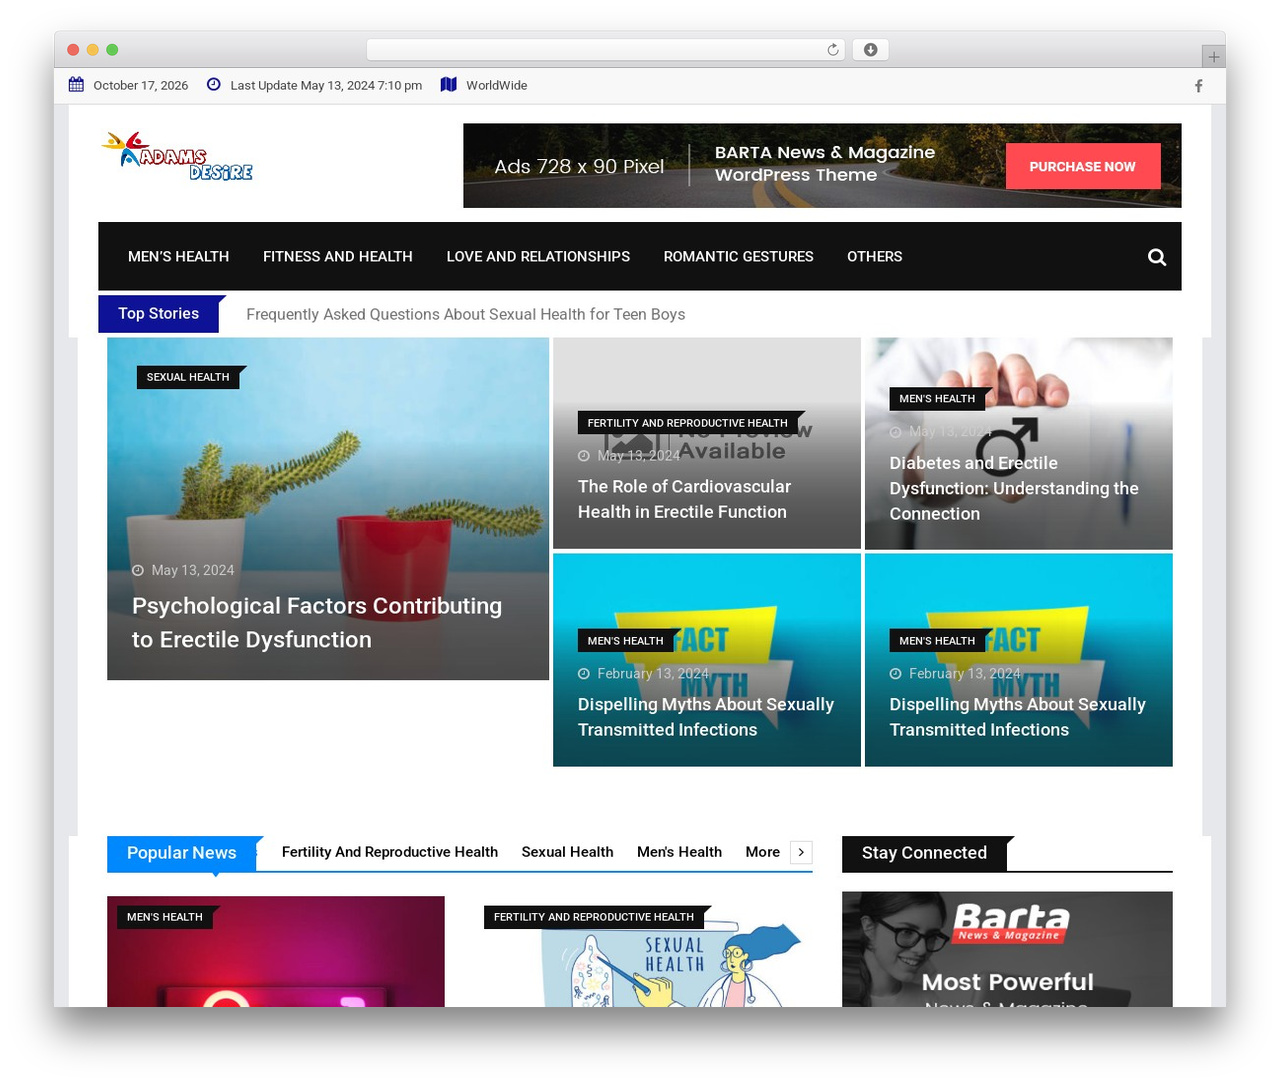The image size is (1280, 1084).
Task: Click the Top Stories label
Action: [x=158, y=314]
